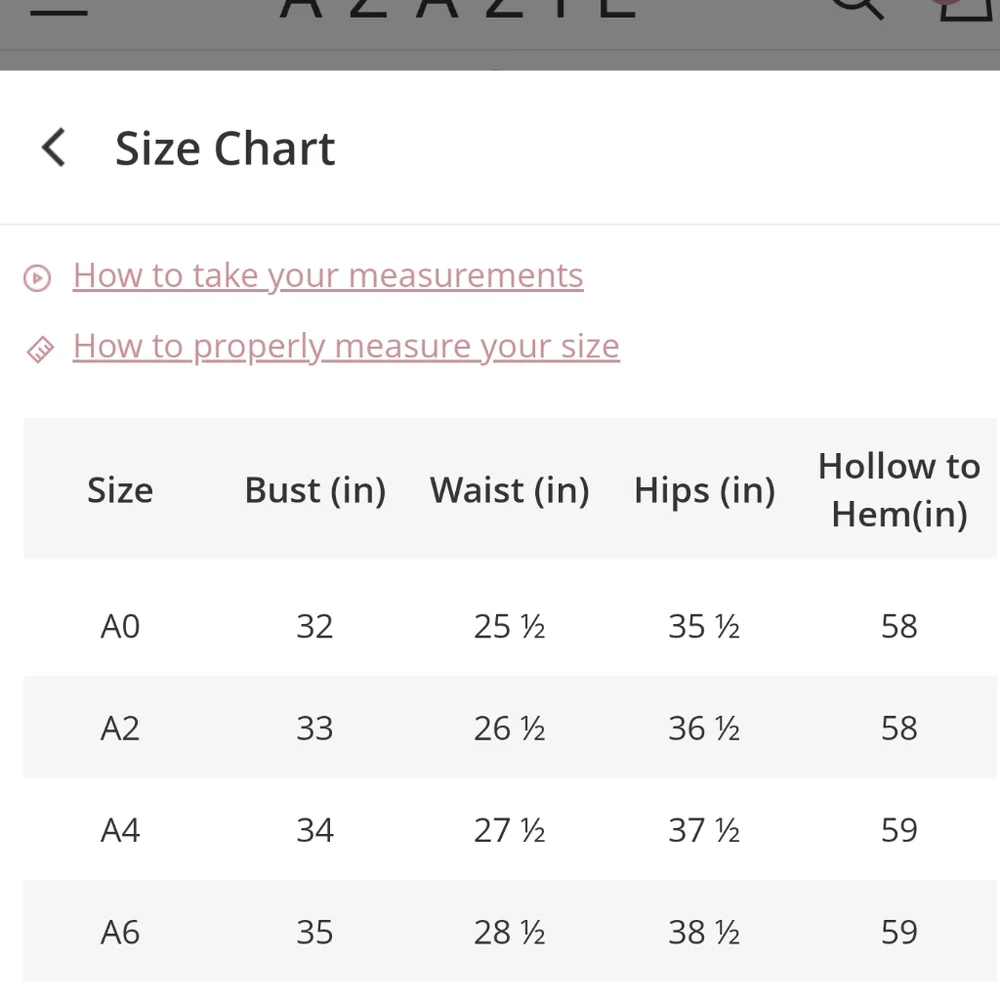The image size is (1000, 999).
Task: Pick the A6 size row label
Action: coord(120,932)
